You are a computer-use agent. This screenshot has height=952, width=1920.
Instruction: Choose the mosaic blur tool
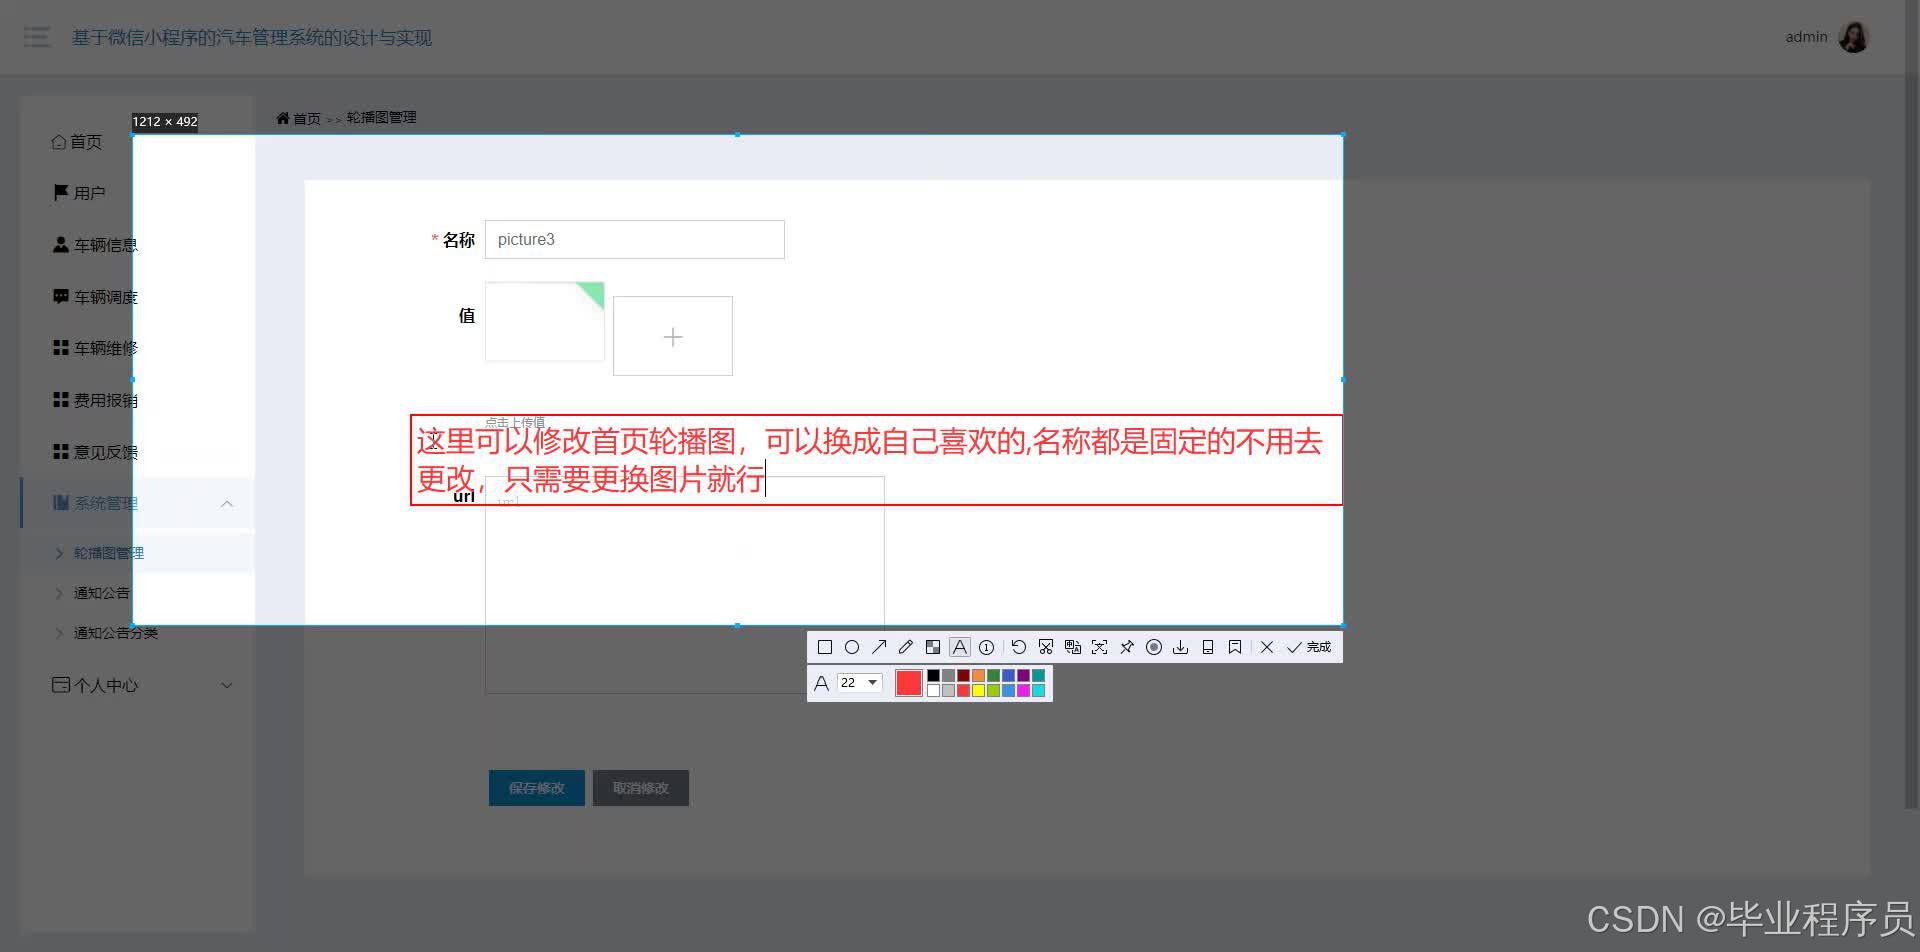tap(933, 647)
